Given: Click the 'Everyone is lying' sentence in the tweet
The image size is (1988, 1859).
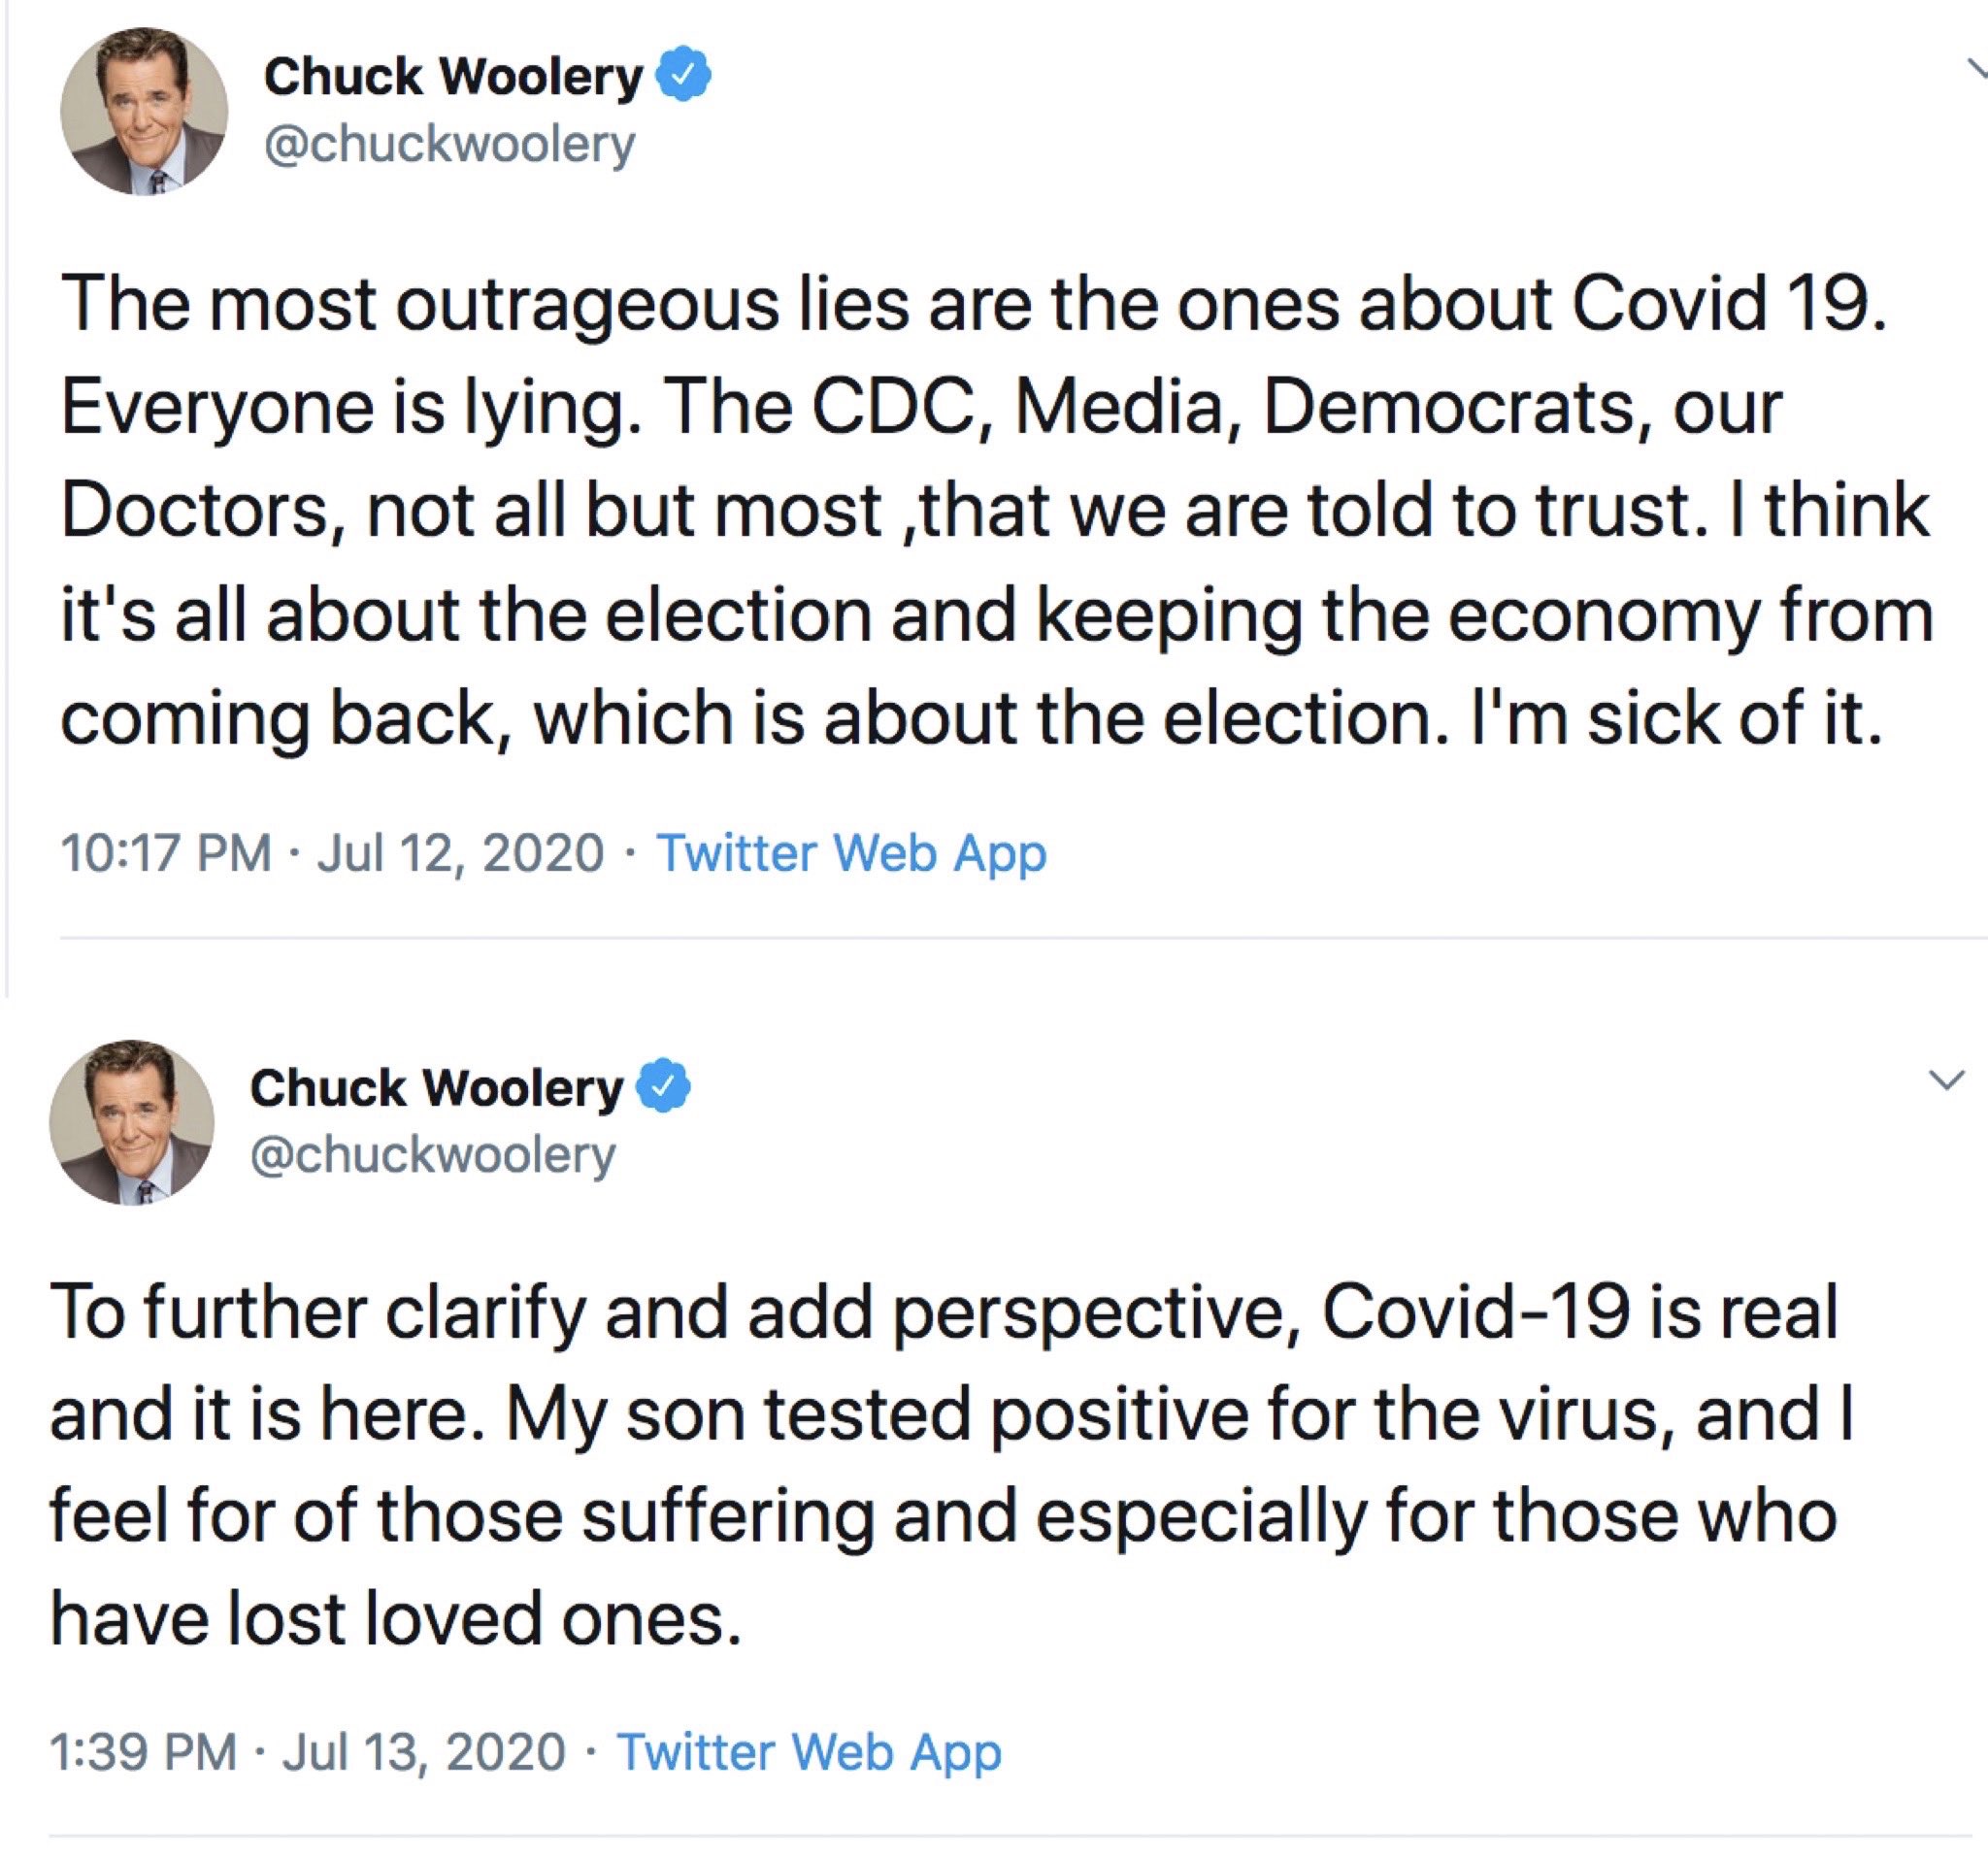Looking at the screenshot, I should [x=353, y=408].
